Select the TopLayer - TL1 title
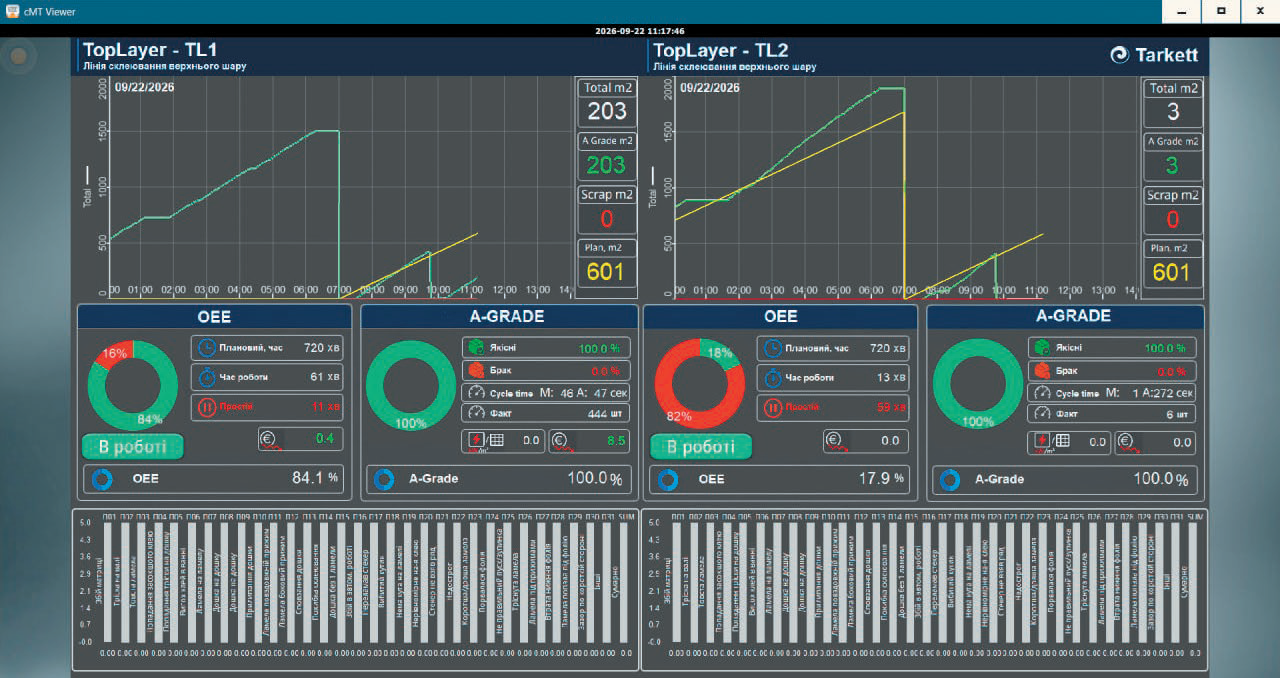Image resolution: width=1280 pixels, height=678 pixels. [150, 50]
